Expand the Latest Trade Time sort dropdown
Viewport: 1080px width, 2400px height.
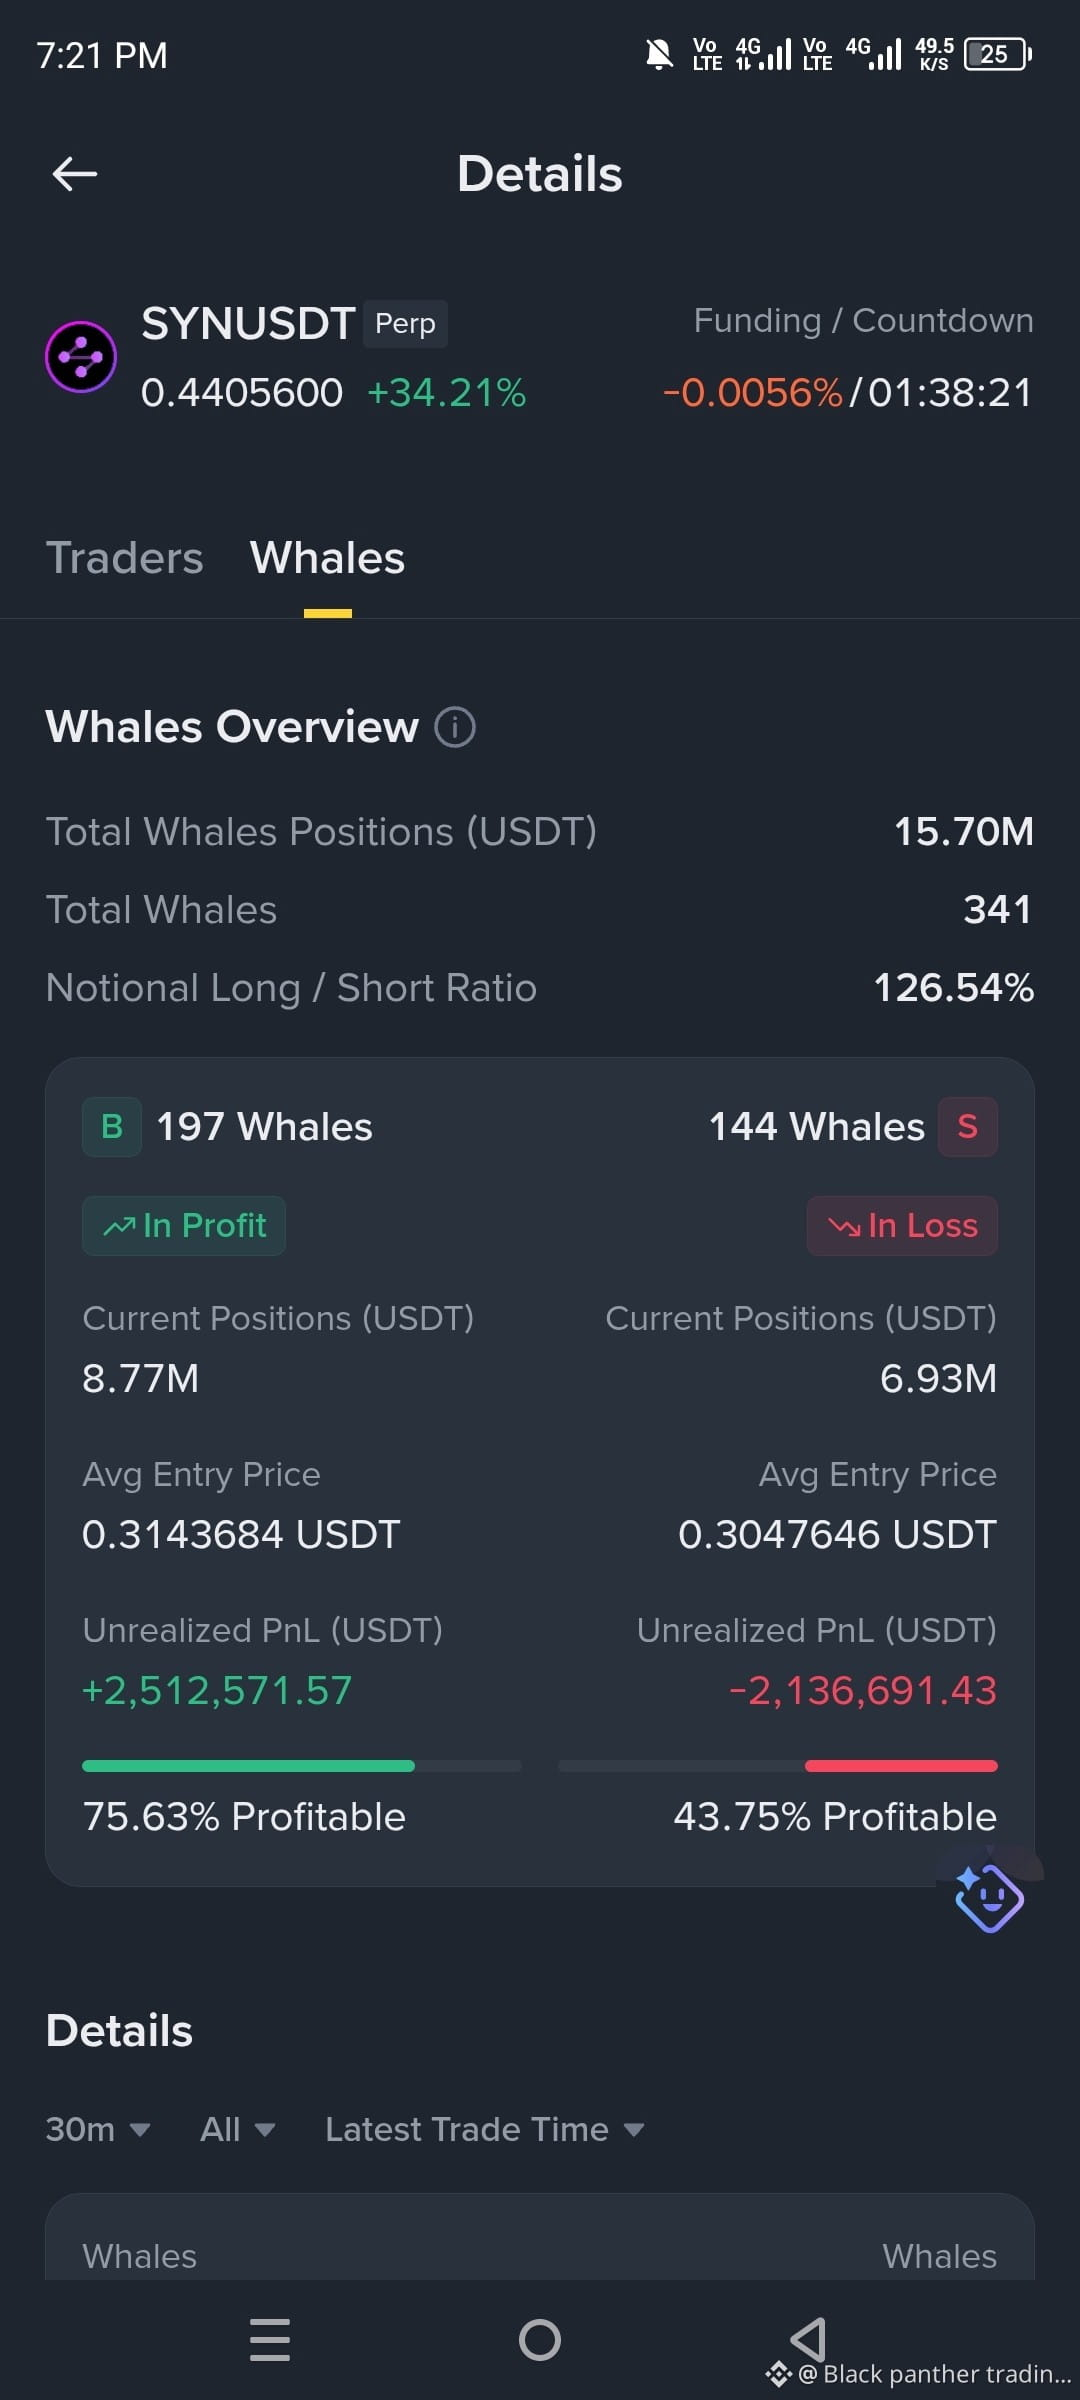tap(485, 2129)
